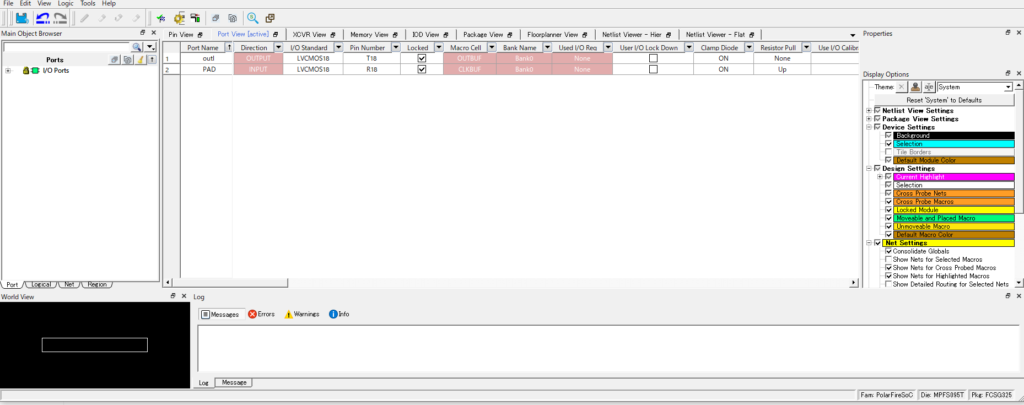Show Warnings in the Log panel
This screenshot has width=1024, height=405.
click(x=301, y=314)
